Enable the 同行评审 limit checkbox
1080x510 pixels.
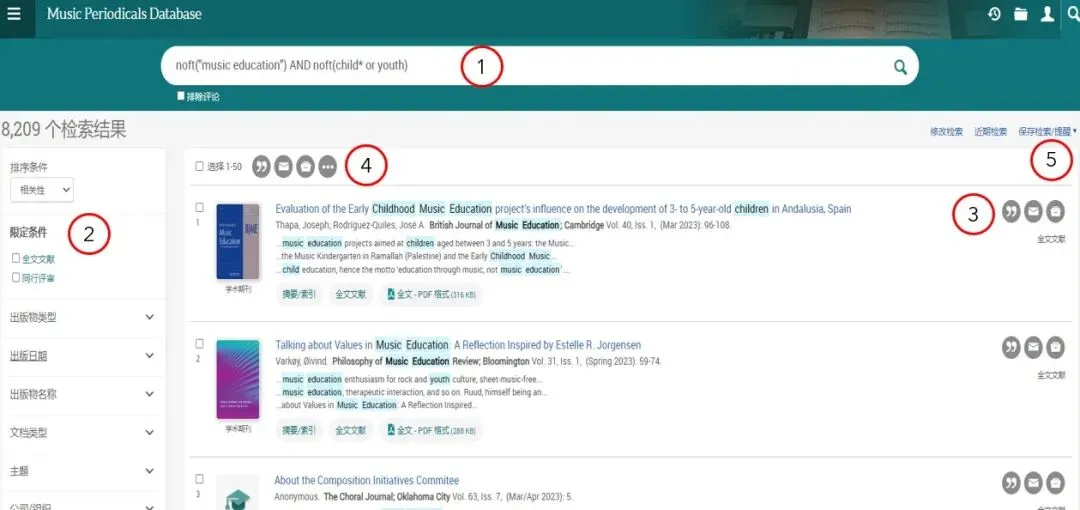(x=16, y=277)
